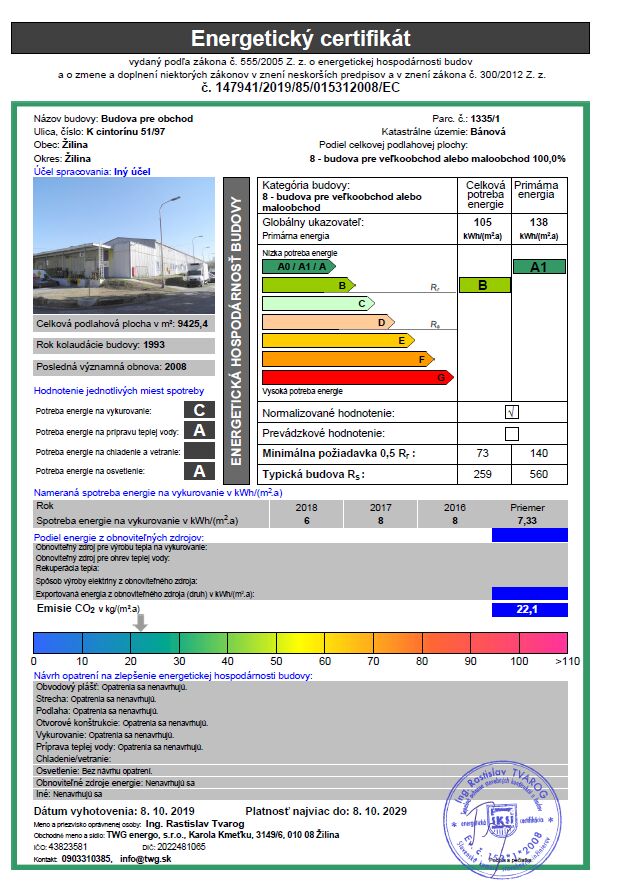Click the round blue stamp seal
Viewport: 617px width, 892px height.
pyautogui.click(x=501, y=820)
